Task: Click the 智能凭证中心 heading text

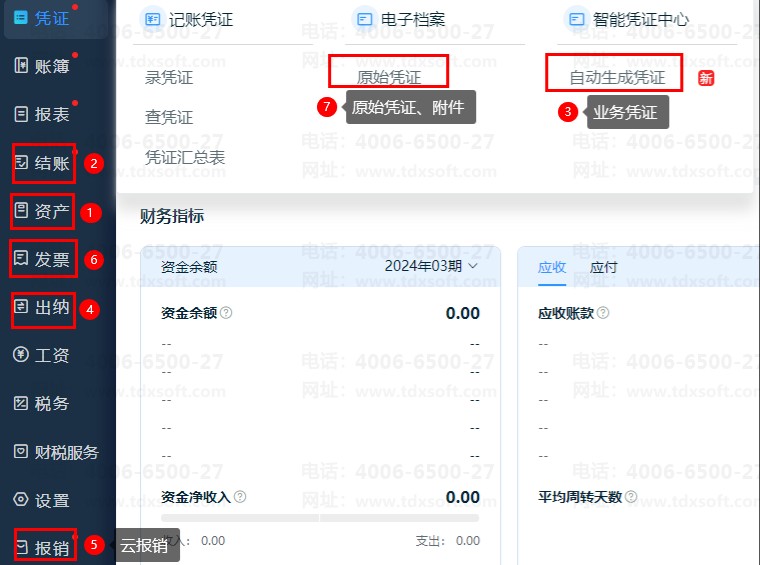Action: [641, 19]
